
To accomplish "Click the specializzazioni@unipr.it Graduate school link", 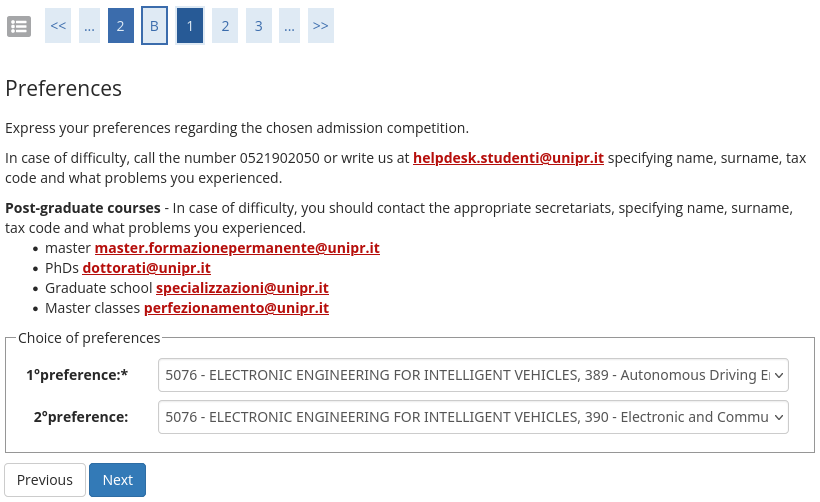I will tap(242, 288).
